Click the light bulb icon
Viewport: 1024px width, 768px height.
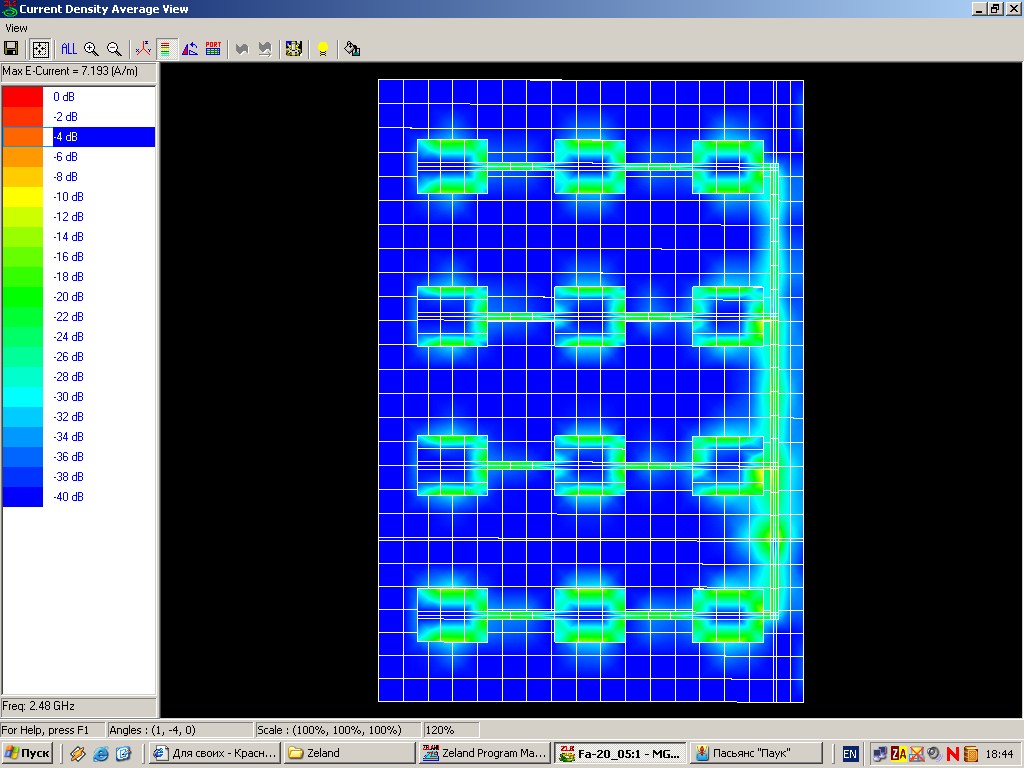click(322, 48)
